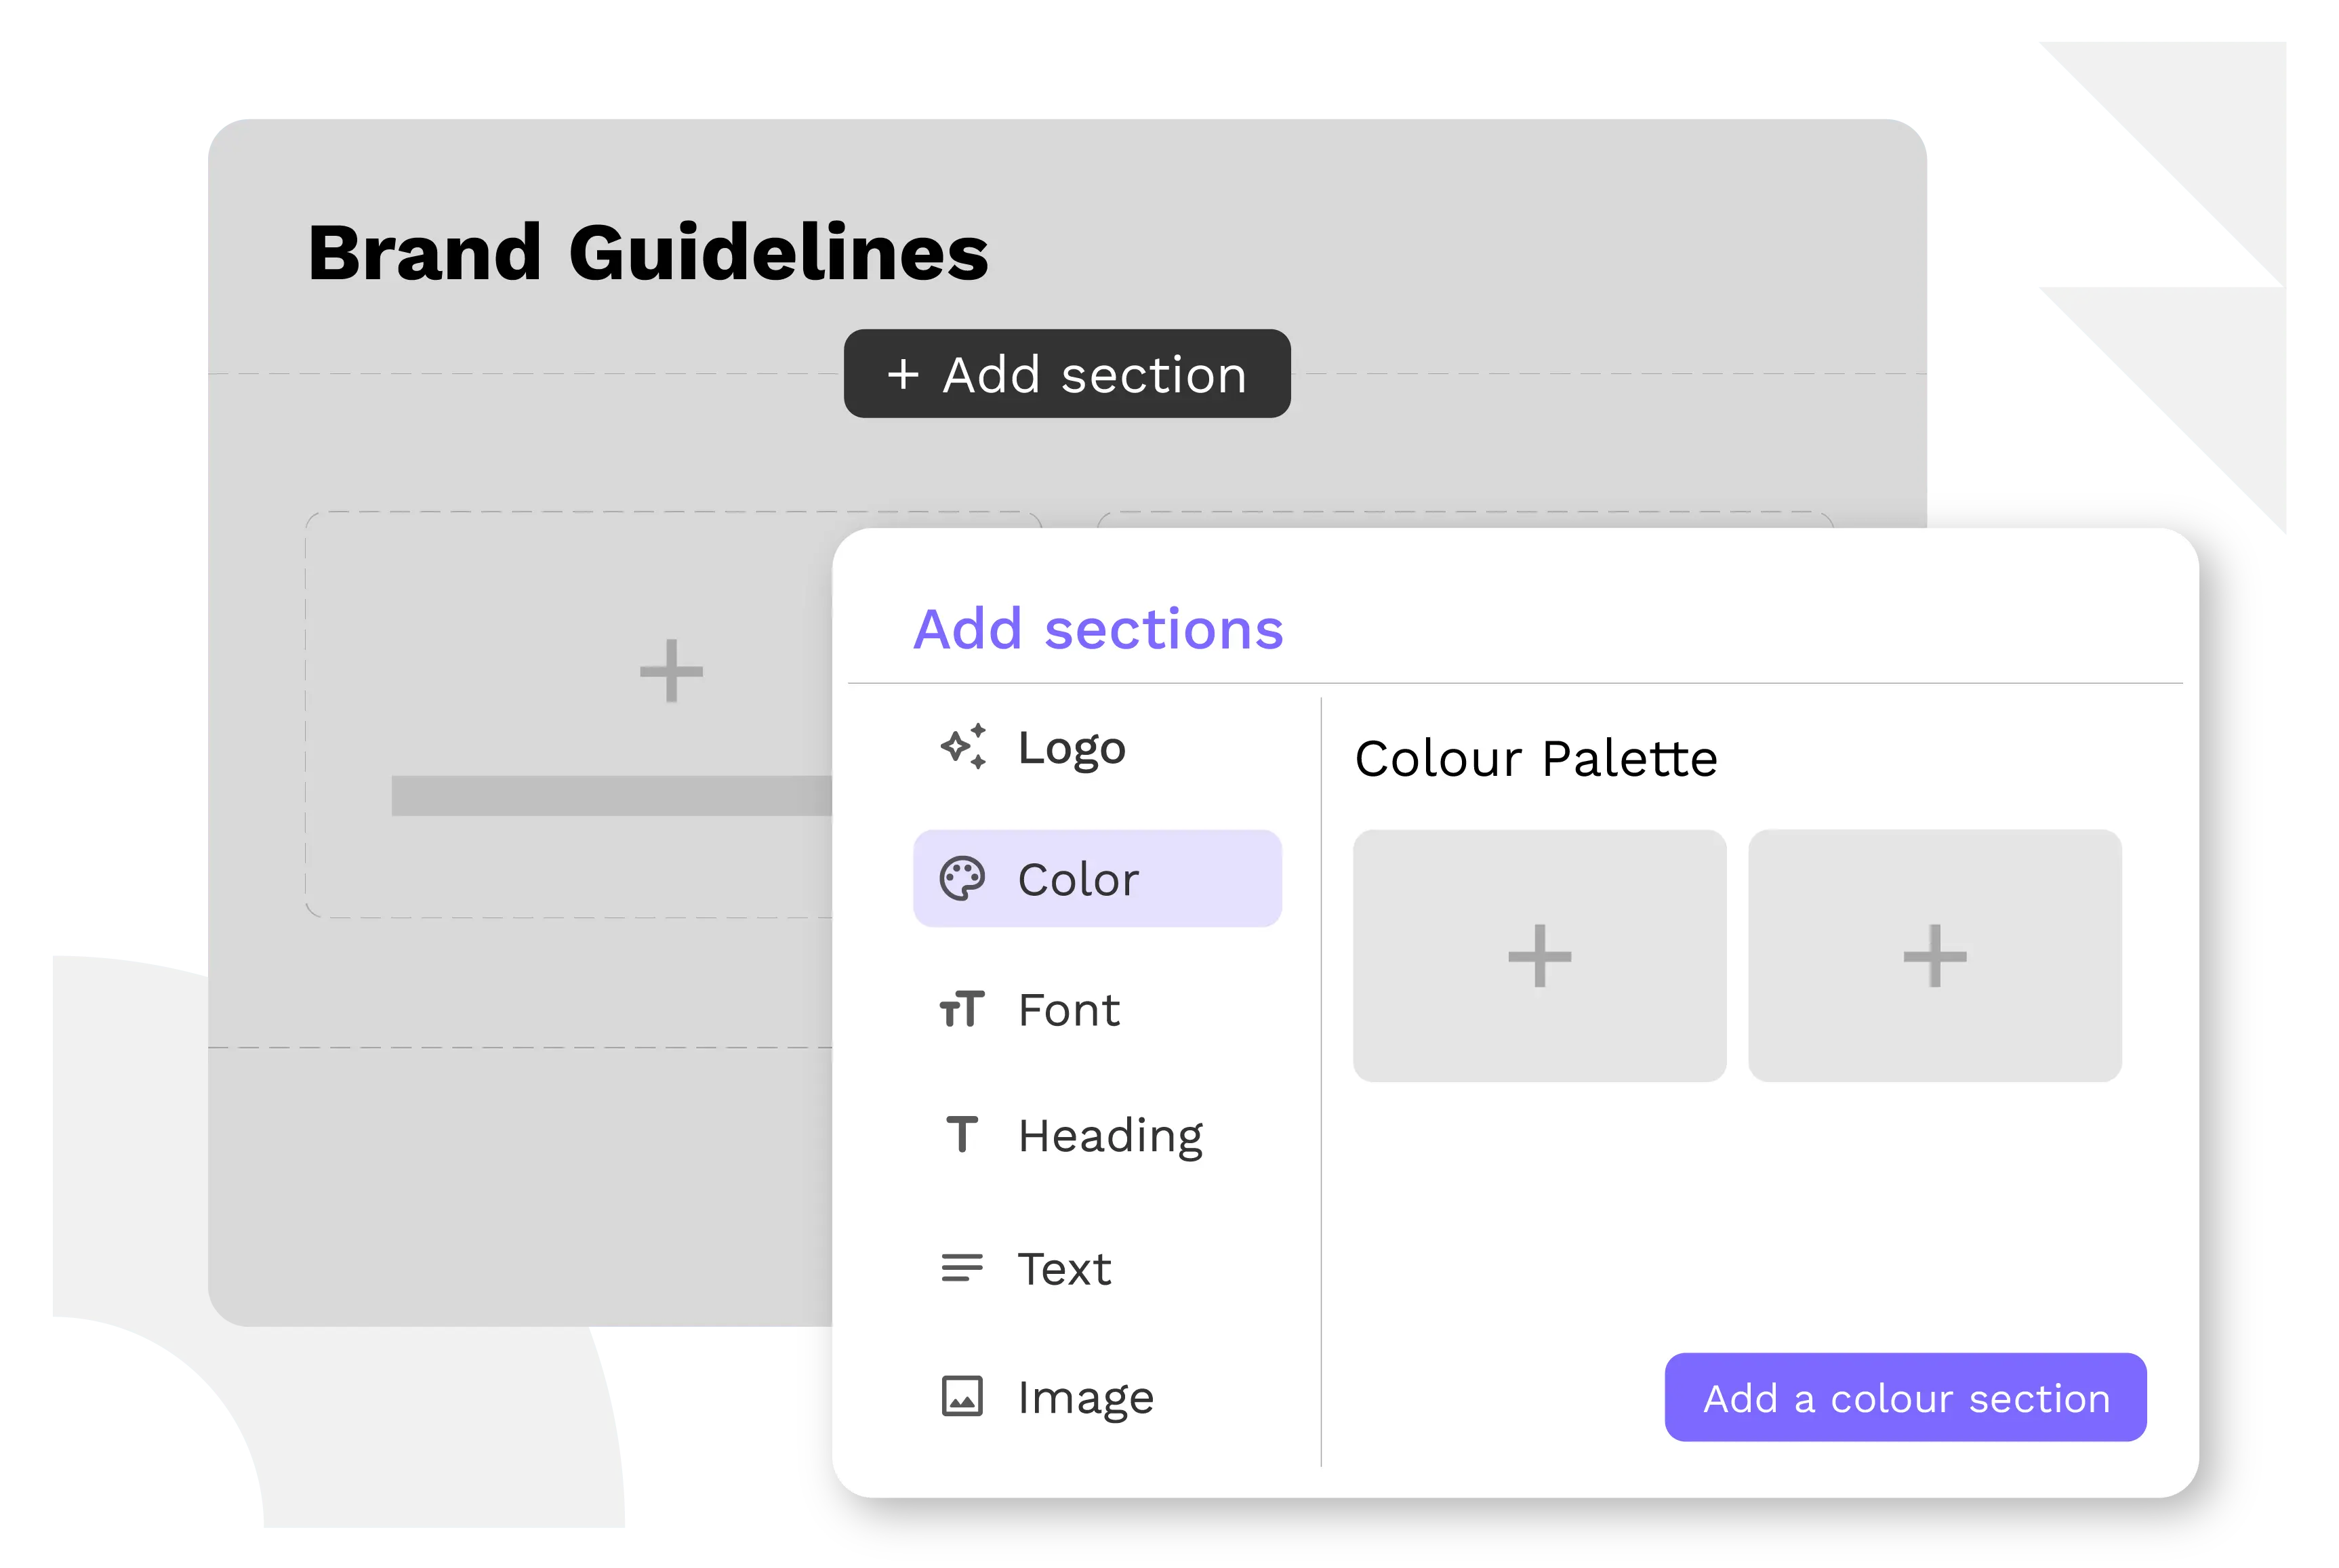Click the Logo sparkle icon
Image resolution: width=2339 pixels, height=1568 pixels.
(963, 747)
